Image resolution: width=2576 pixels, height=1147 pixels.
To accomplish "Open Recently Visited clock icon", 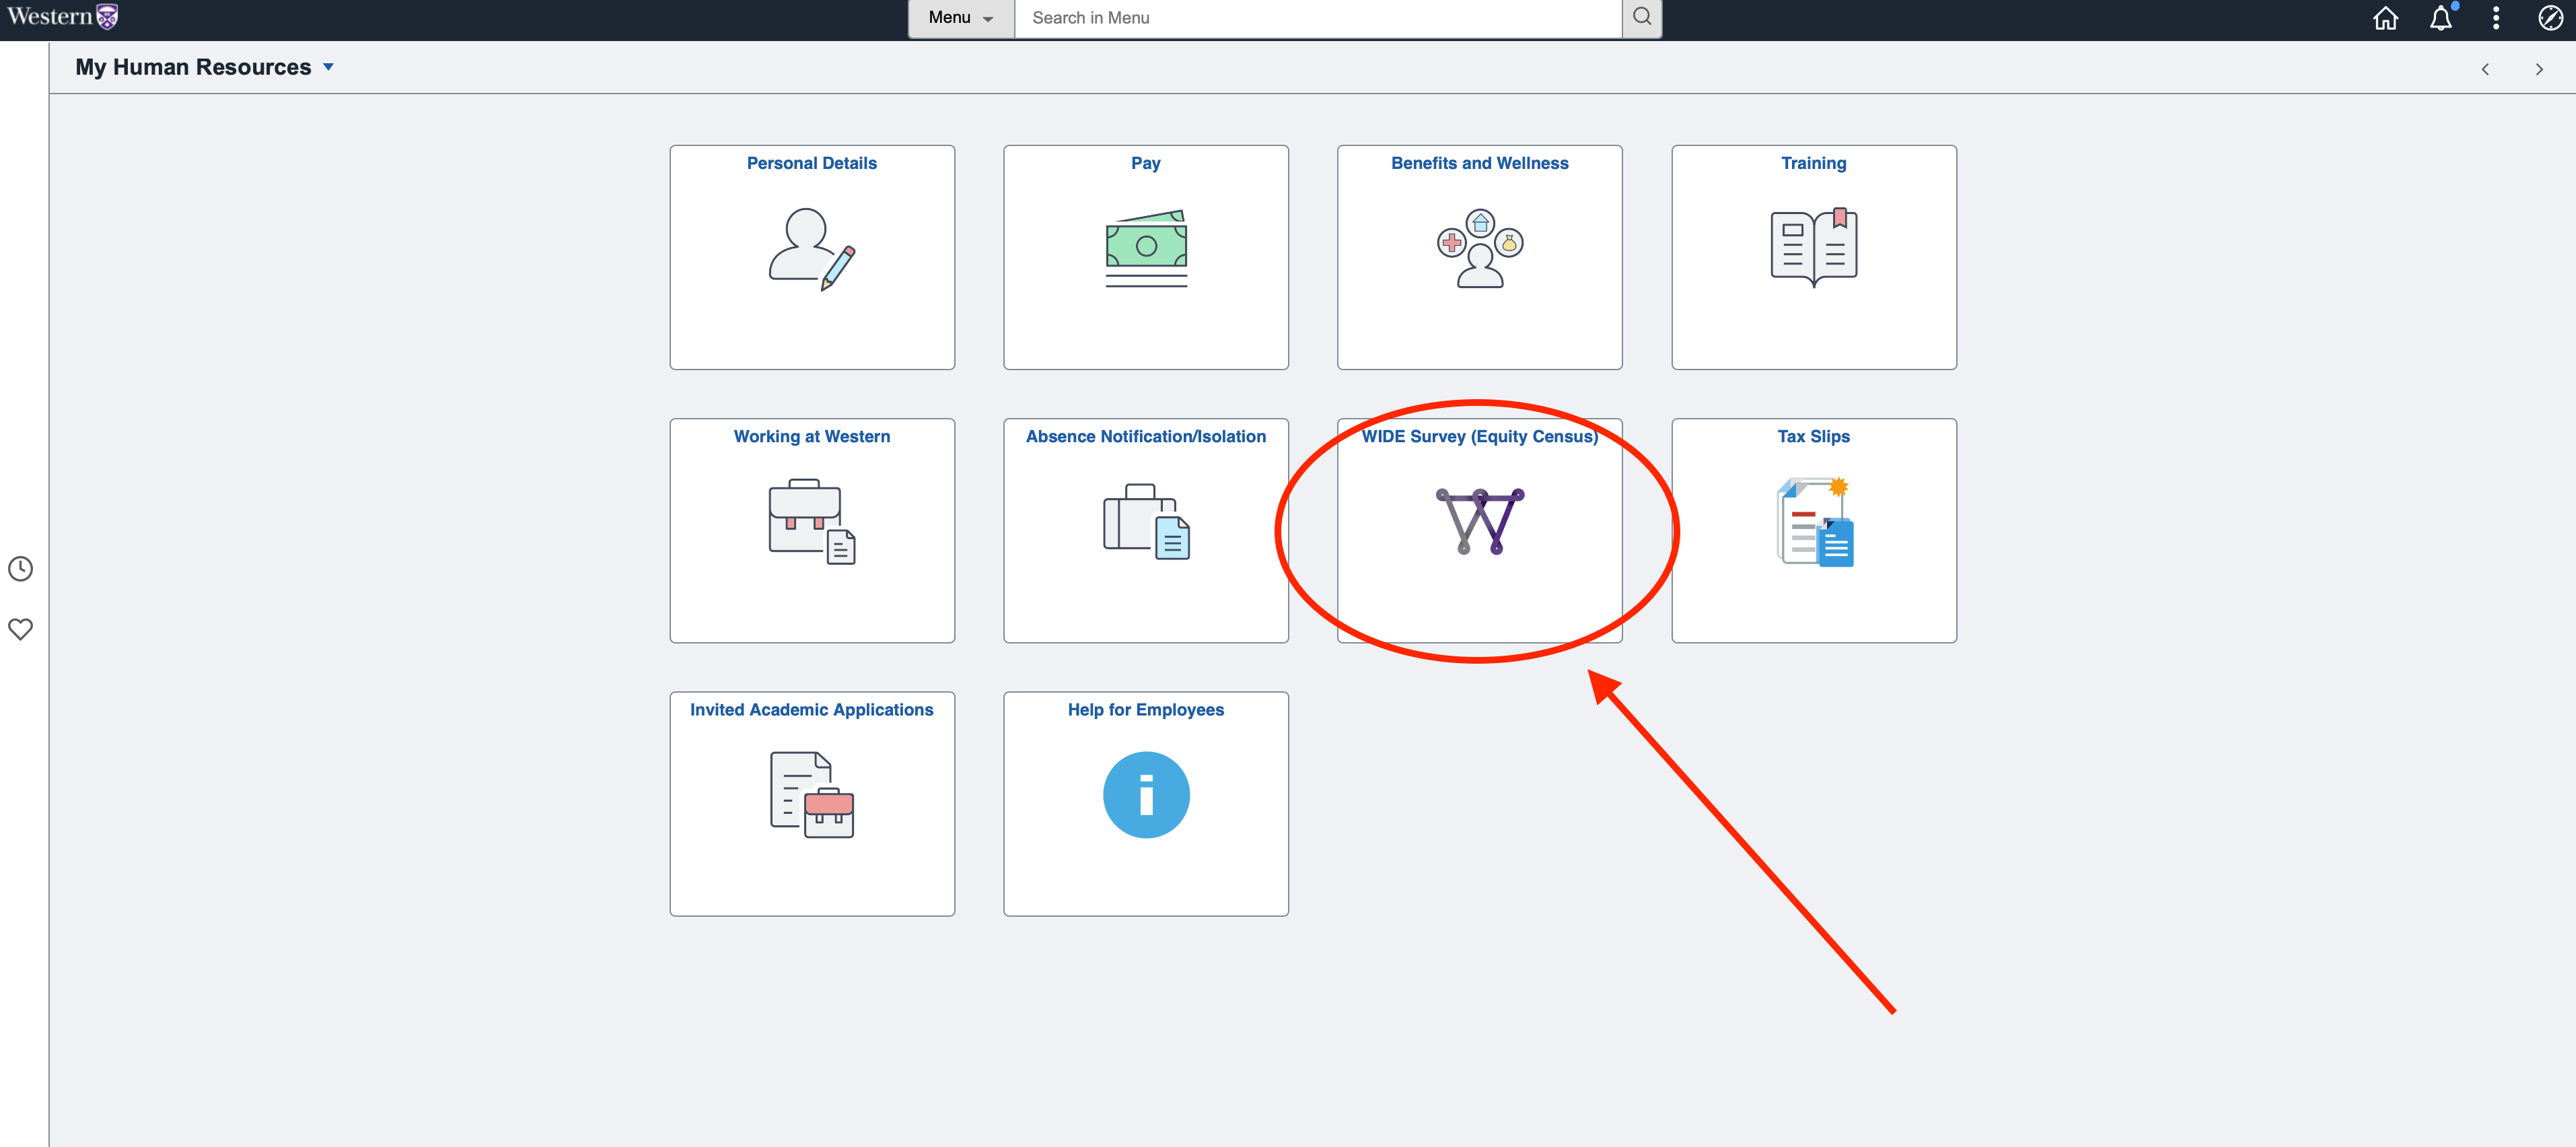I will [20, 569].
